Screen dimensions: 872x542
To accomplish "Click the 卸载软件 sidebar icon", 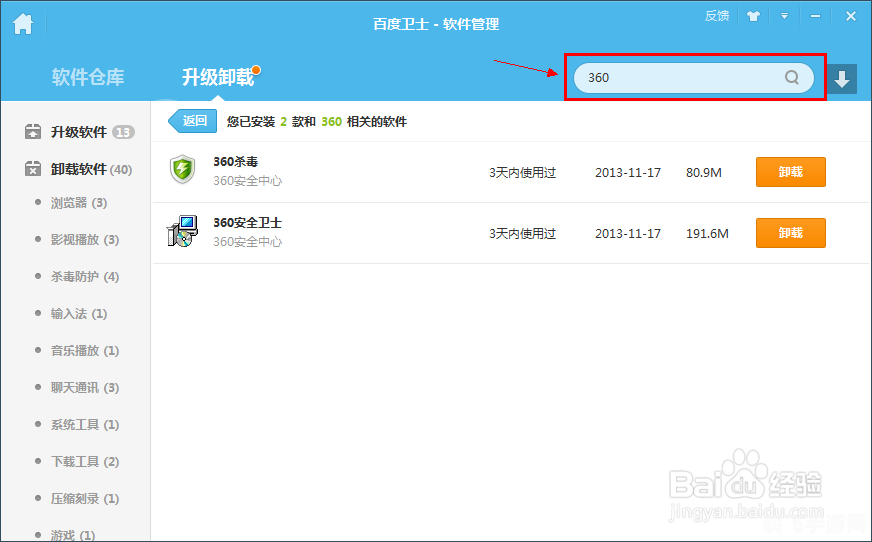I will coord(33,168).
